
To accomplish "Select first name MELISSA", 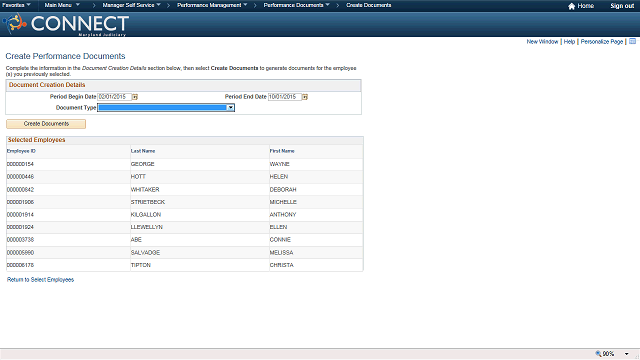I will pos(281,253).
